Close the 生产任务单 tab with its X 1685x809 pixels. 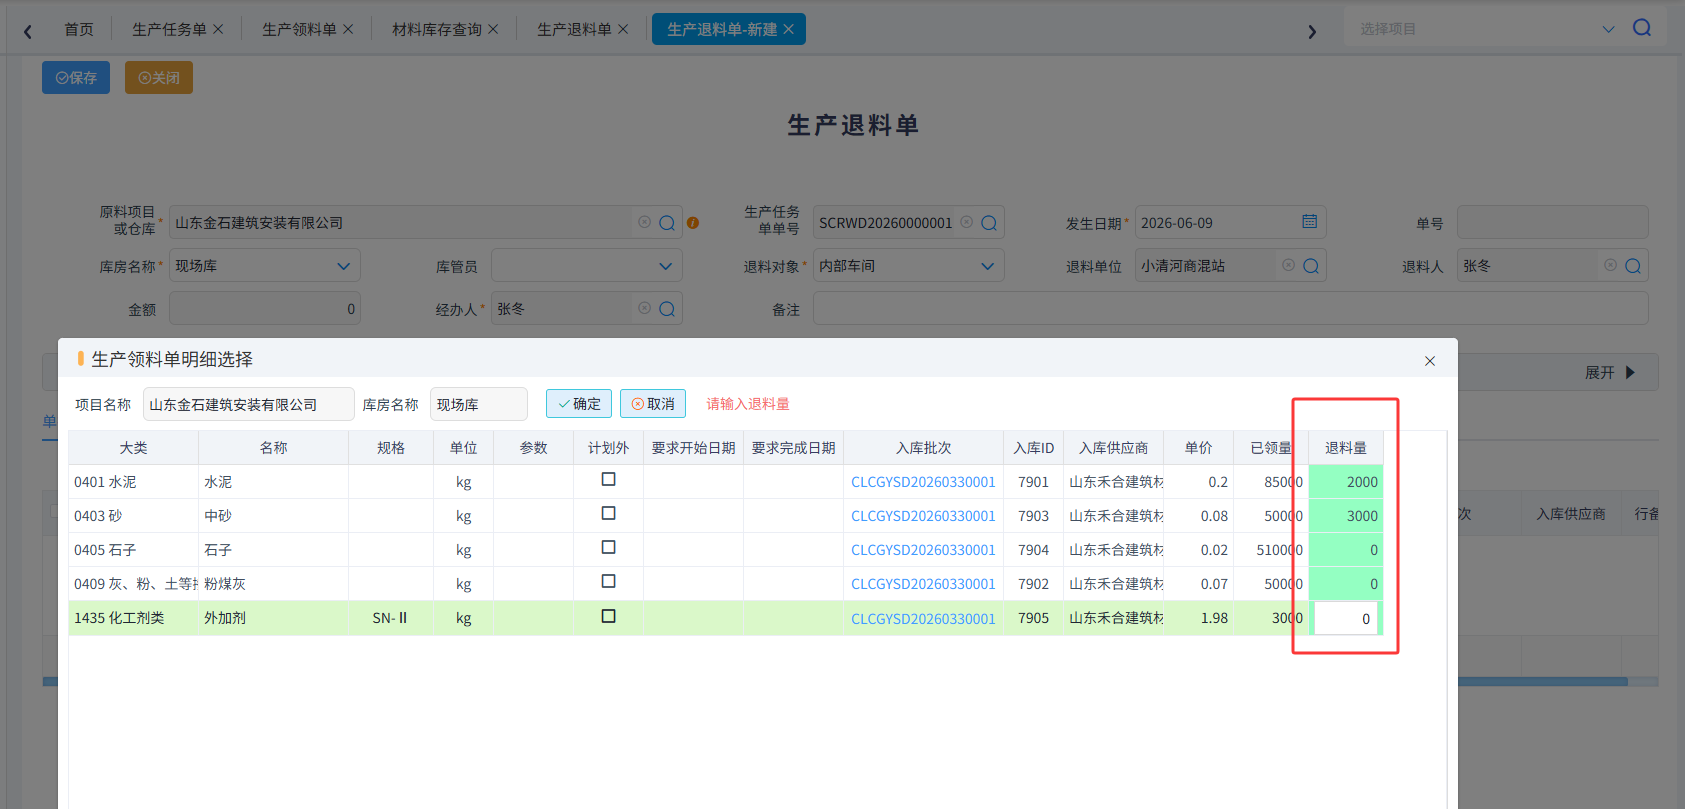[218, 29]
